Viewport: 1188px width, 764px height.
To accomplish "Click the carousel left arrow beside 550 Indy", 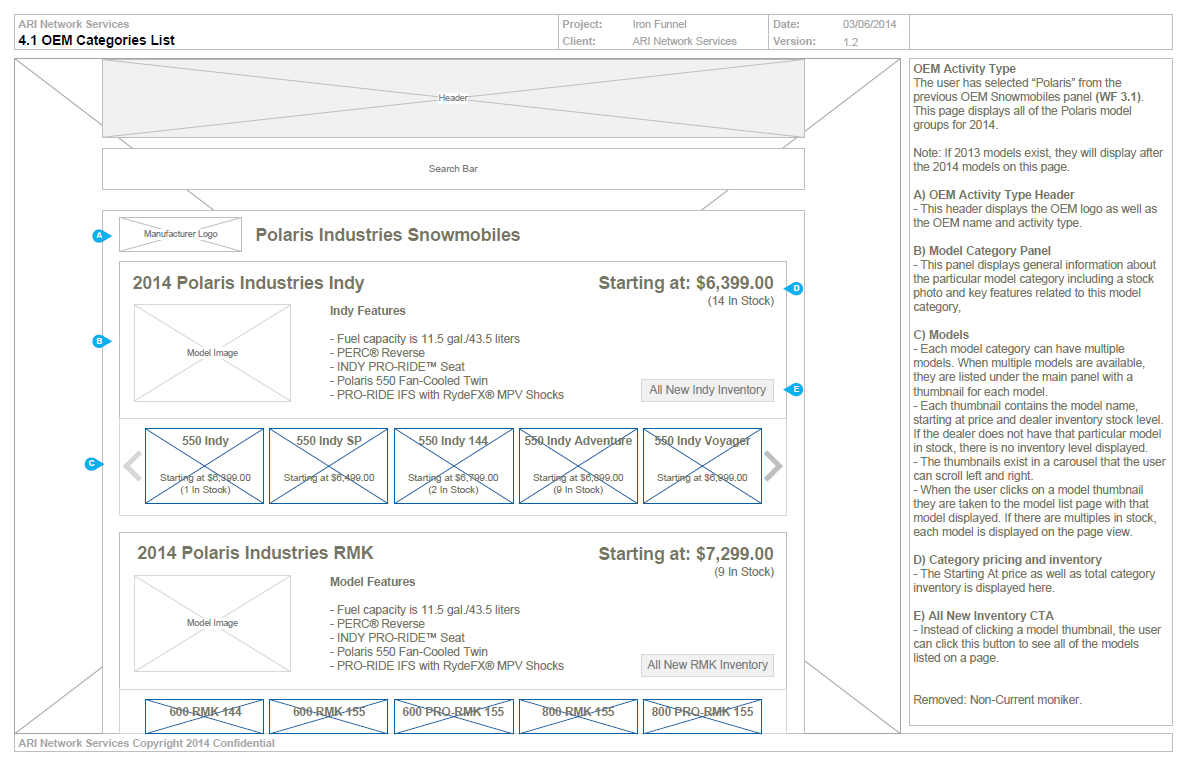I will tap(133, 466).
